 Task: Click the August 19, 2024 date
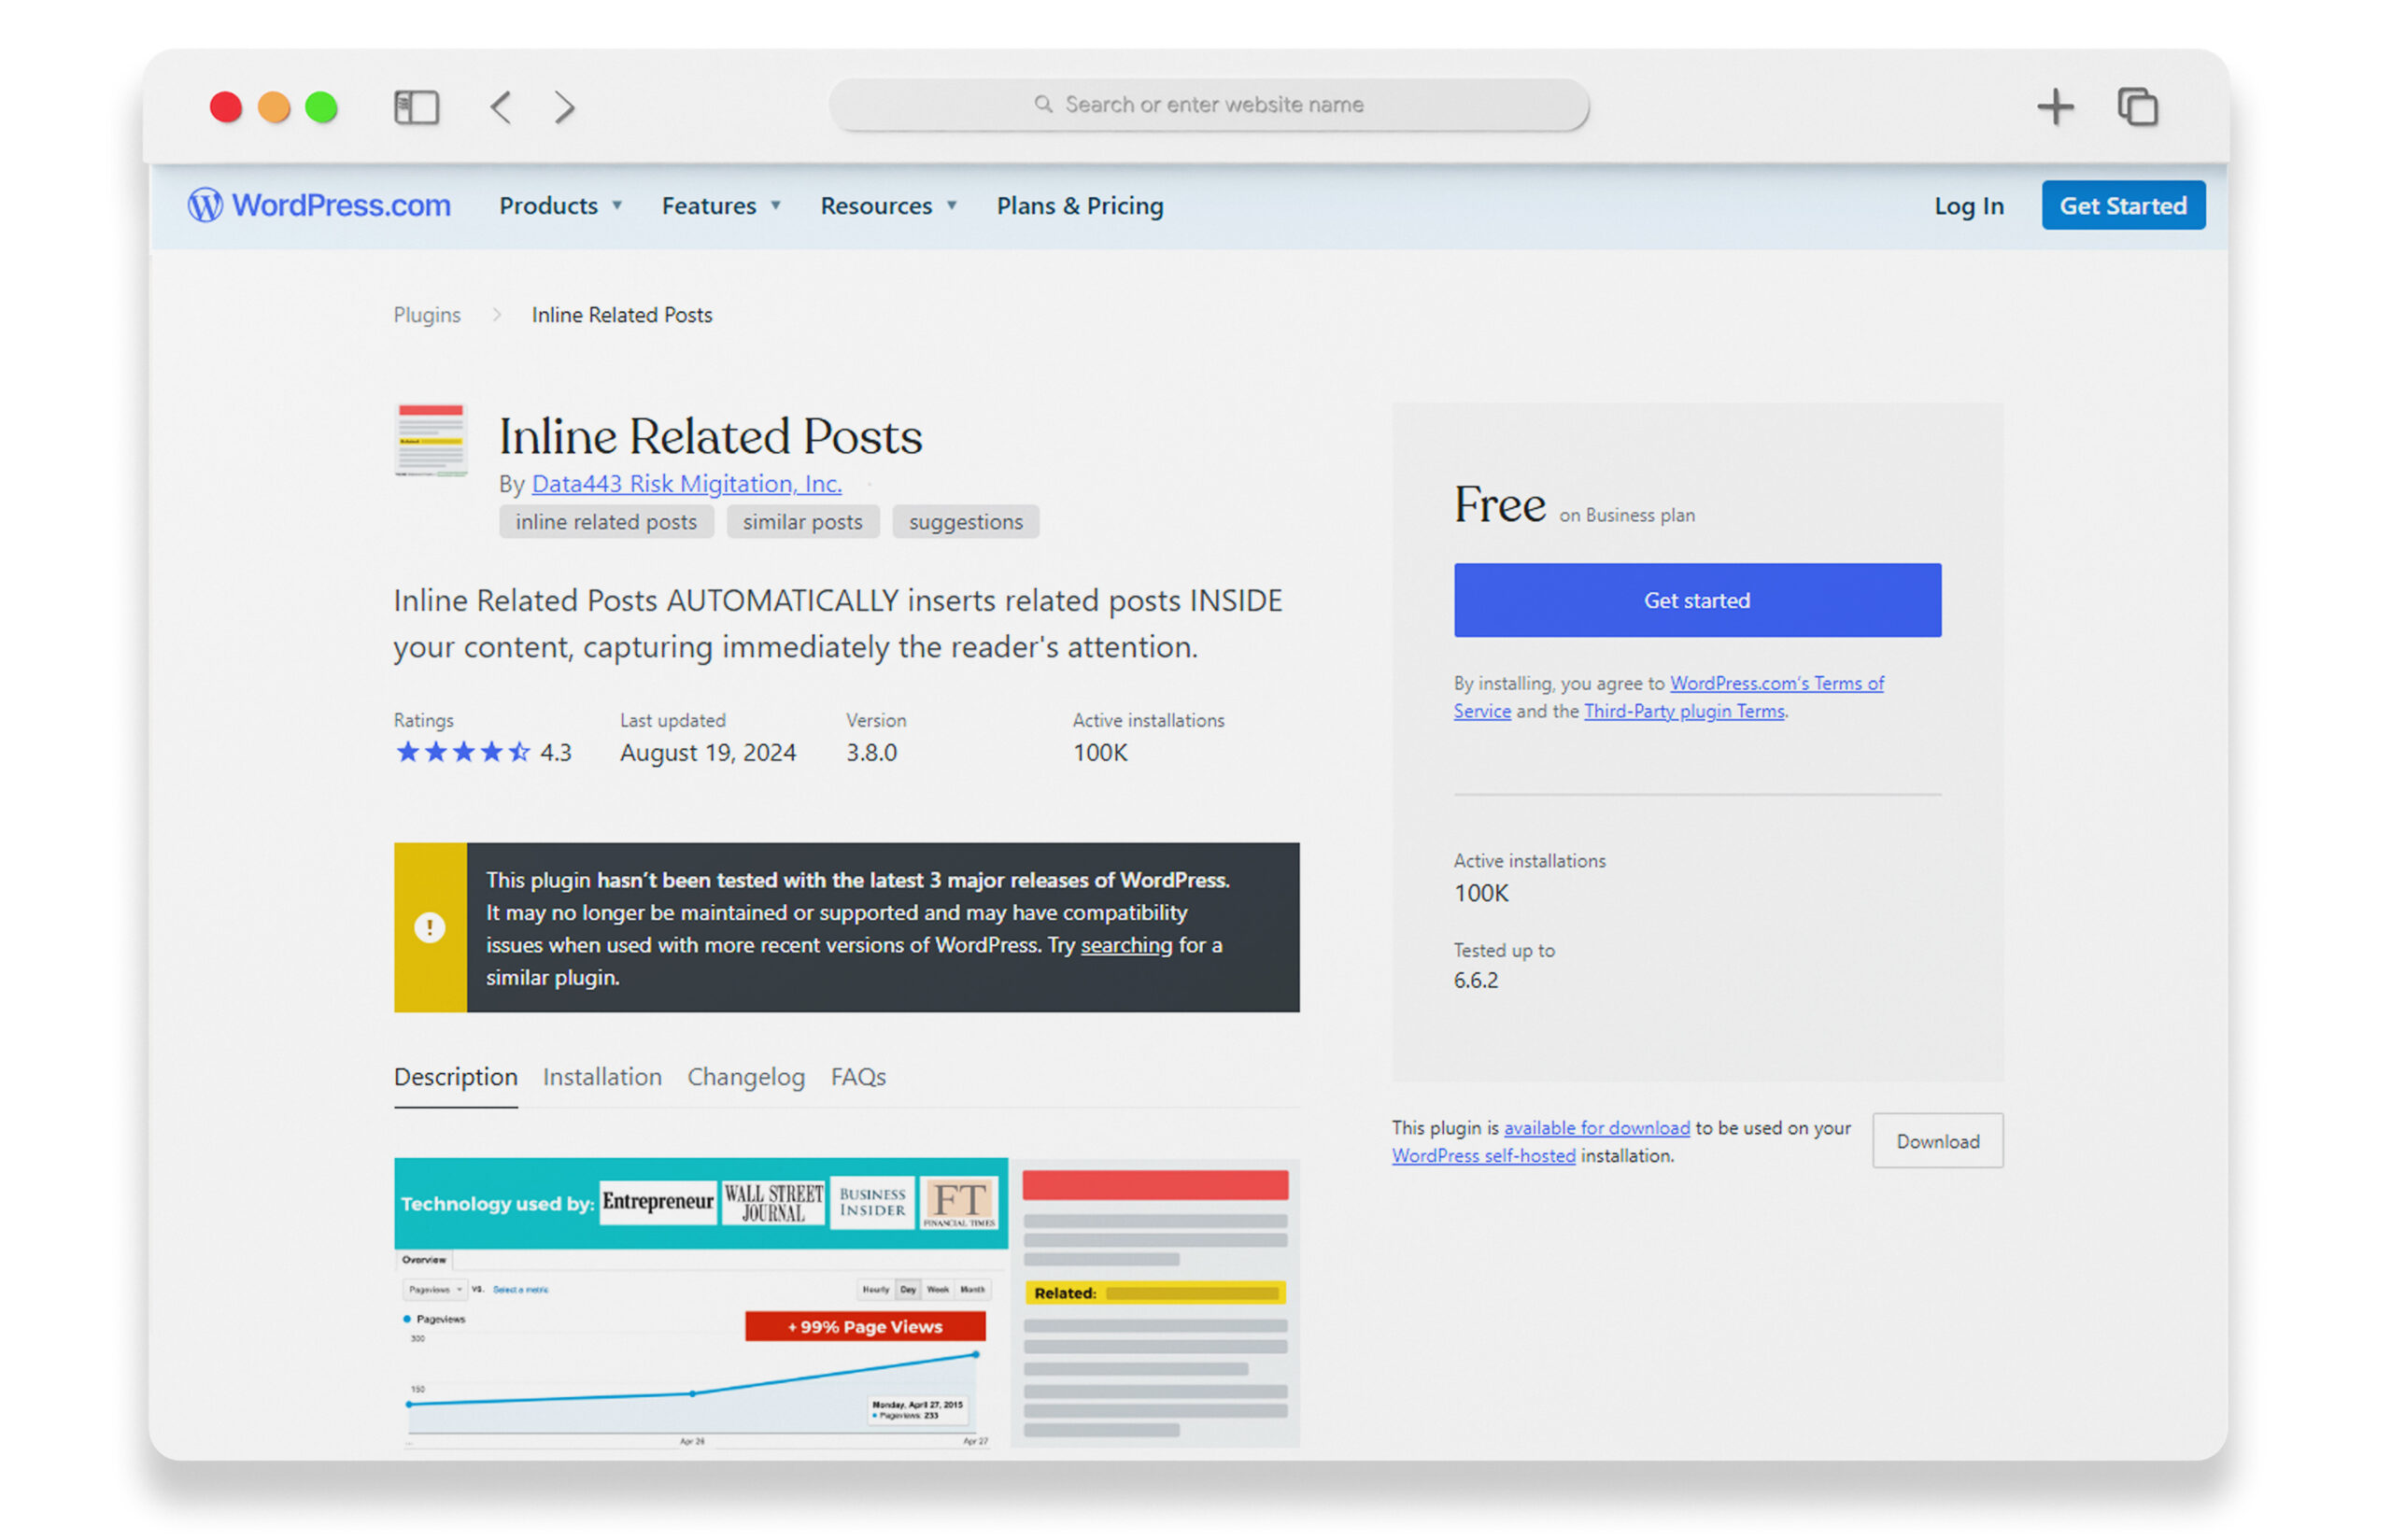[x=708, y=752]
